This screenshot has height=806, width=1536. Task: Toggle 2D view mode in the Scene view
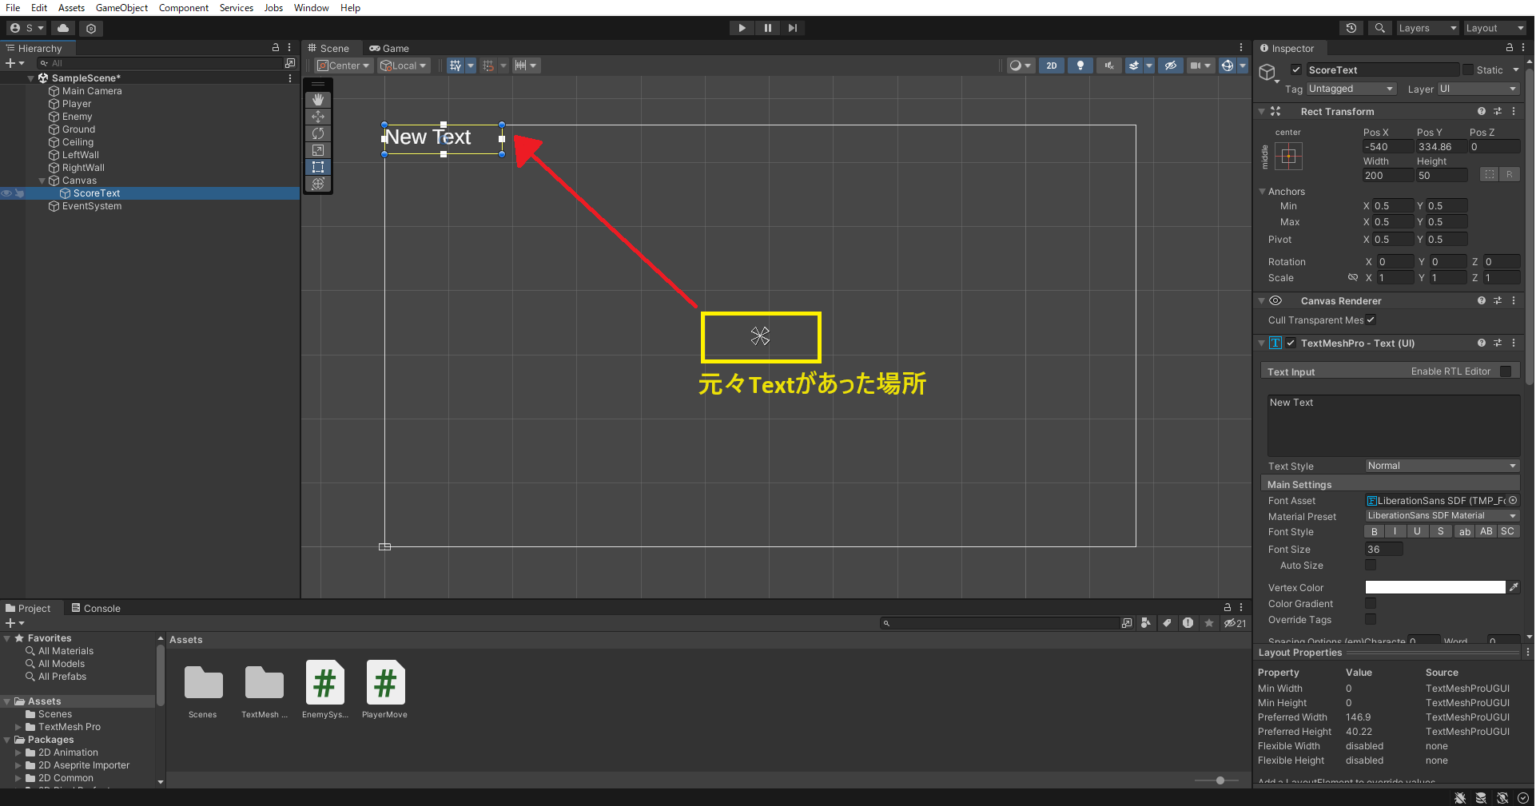pos(1051,64)
